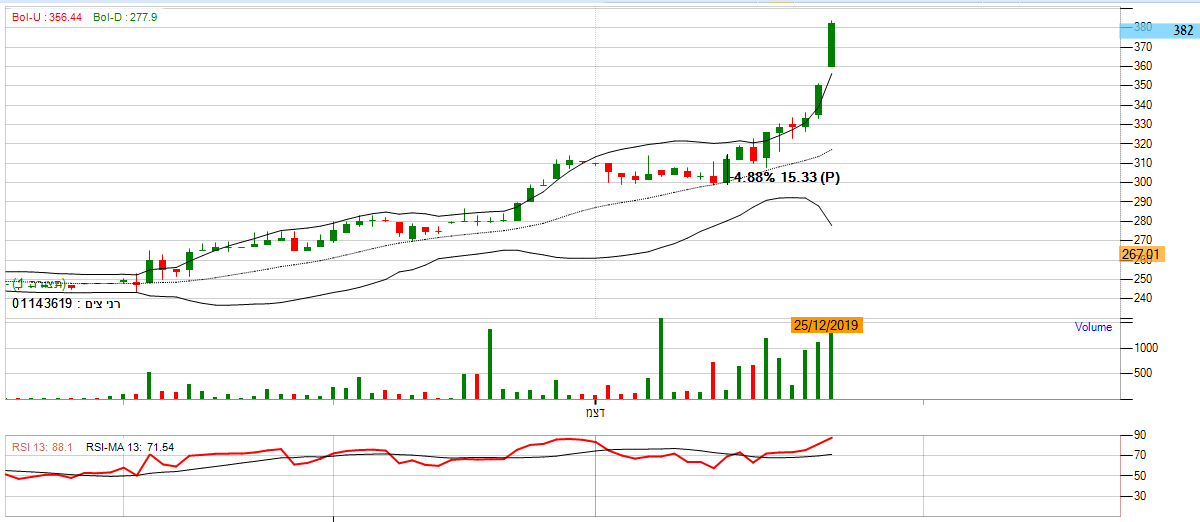
Task: Click the RSI 13: 88.1 label
Action: [42, 446]
